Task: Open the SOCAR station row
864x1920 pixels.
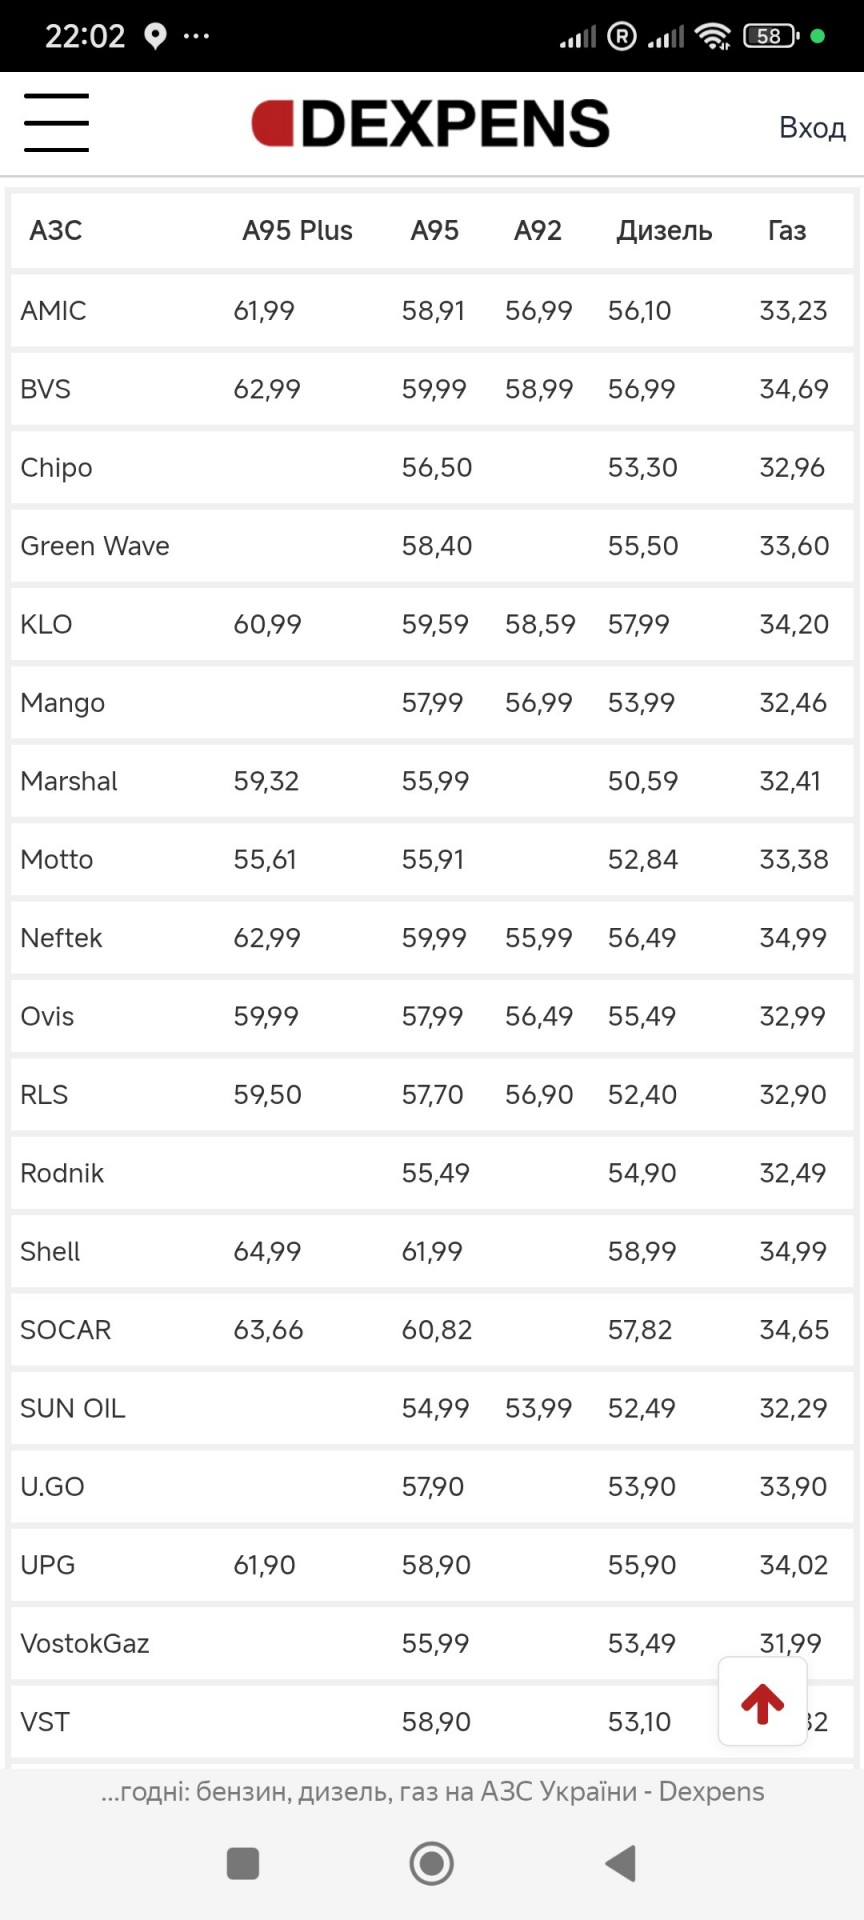Action: tap(432, 1329)
